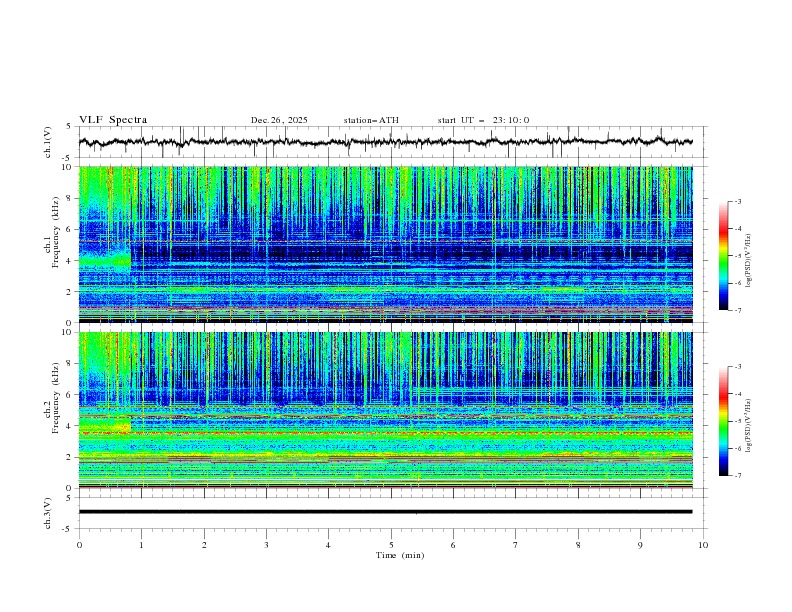Click the "8" kHz tick of the ch.2 spectrogram
This screenshot has width=792, height=612.
[71, 364]
